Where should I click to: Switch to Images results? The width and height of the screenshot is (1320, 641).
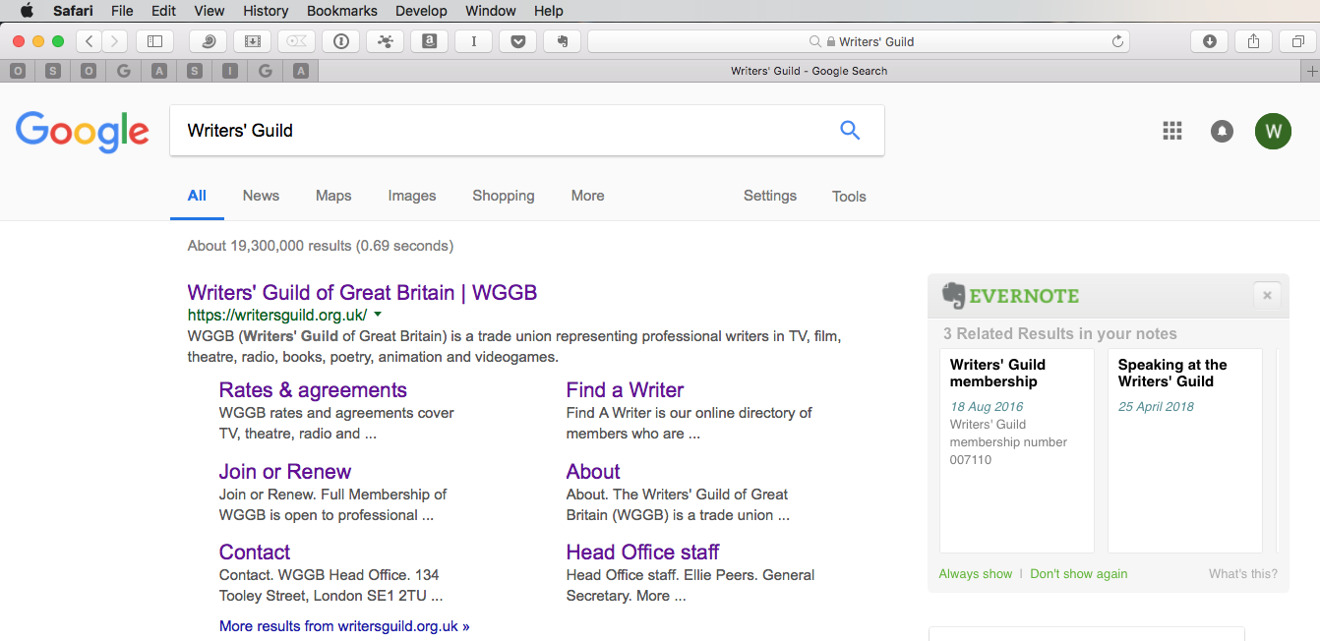[x=412, y=196]
